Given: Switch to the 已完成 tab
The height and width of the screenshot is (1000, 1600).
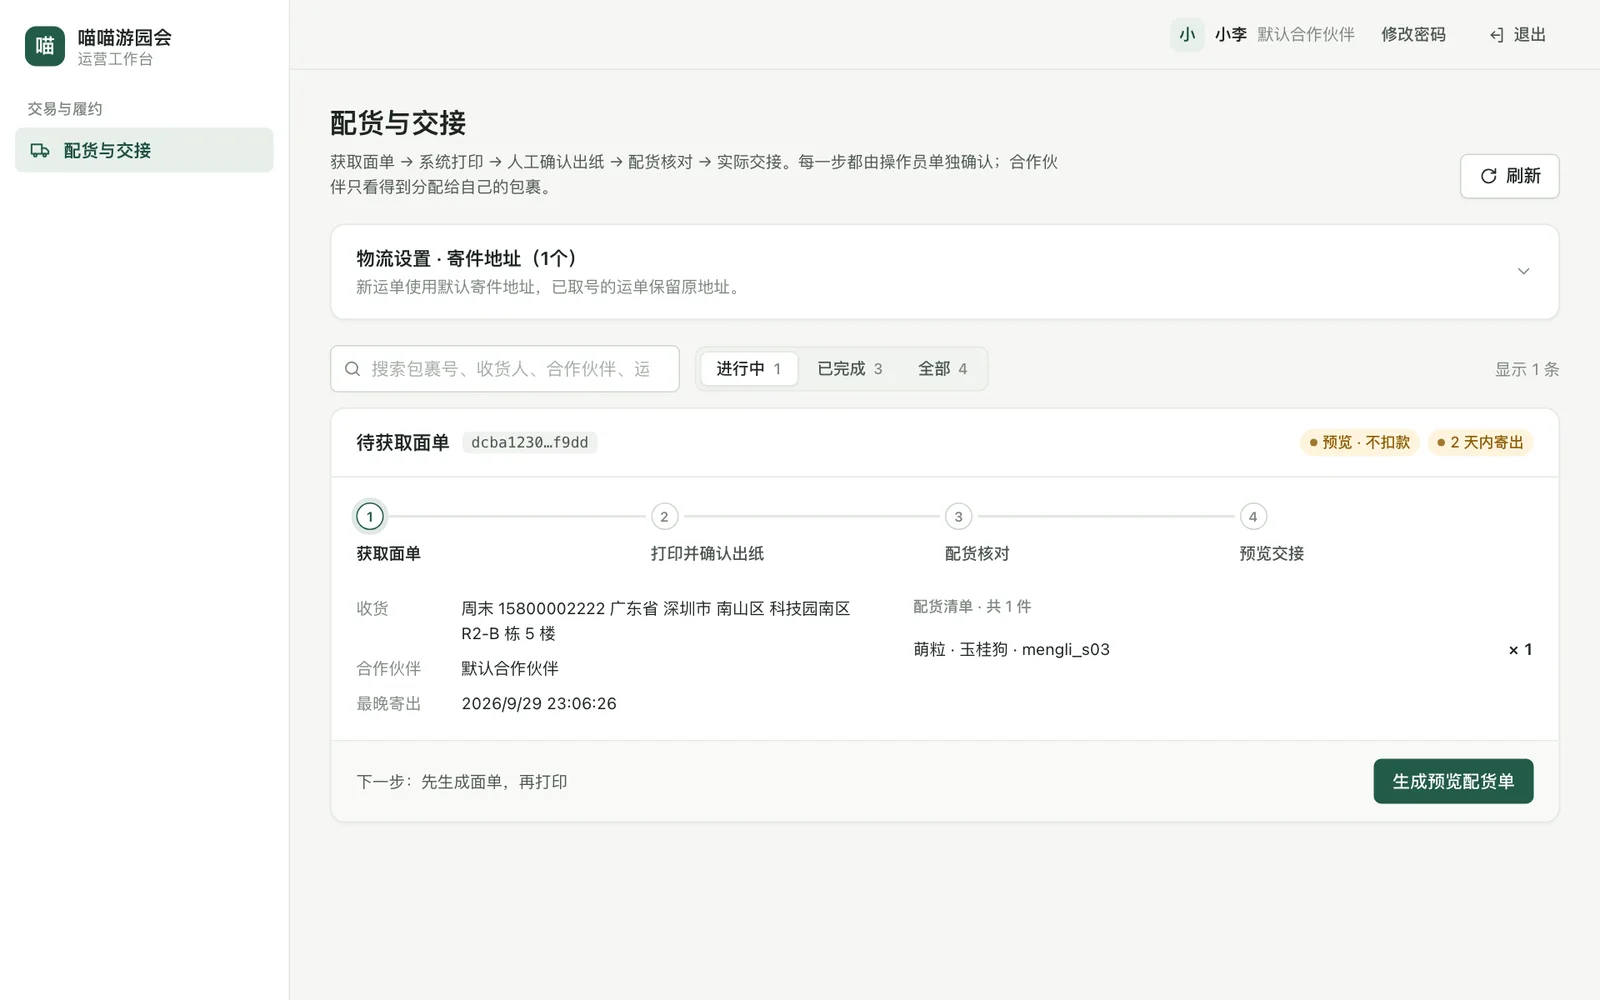Looking at the screenshot, I should [849, 369].
